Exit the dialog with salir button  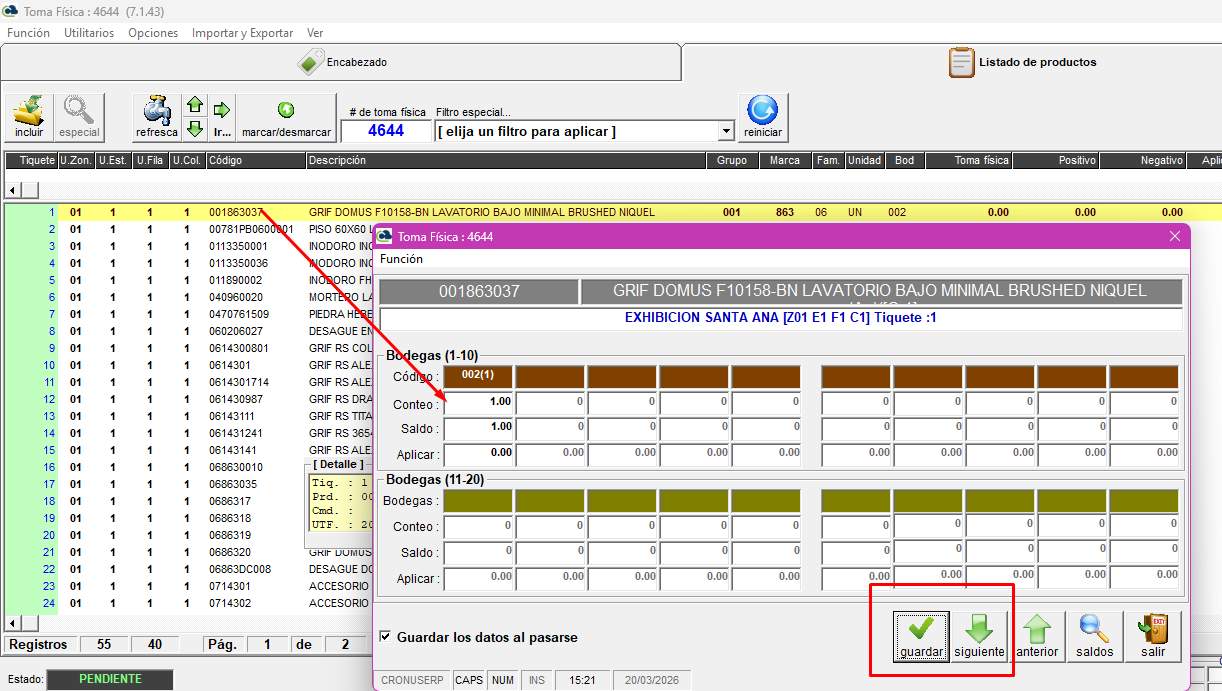tap(1153, 636)
